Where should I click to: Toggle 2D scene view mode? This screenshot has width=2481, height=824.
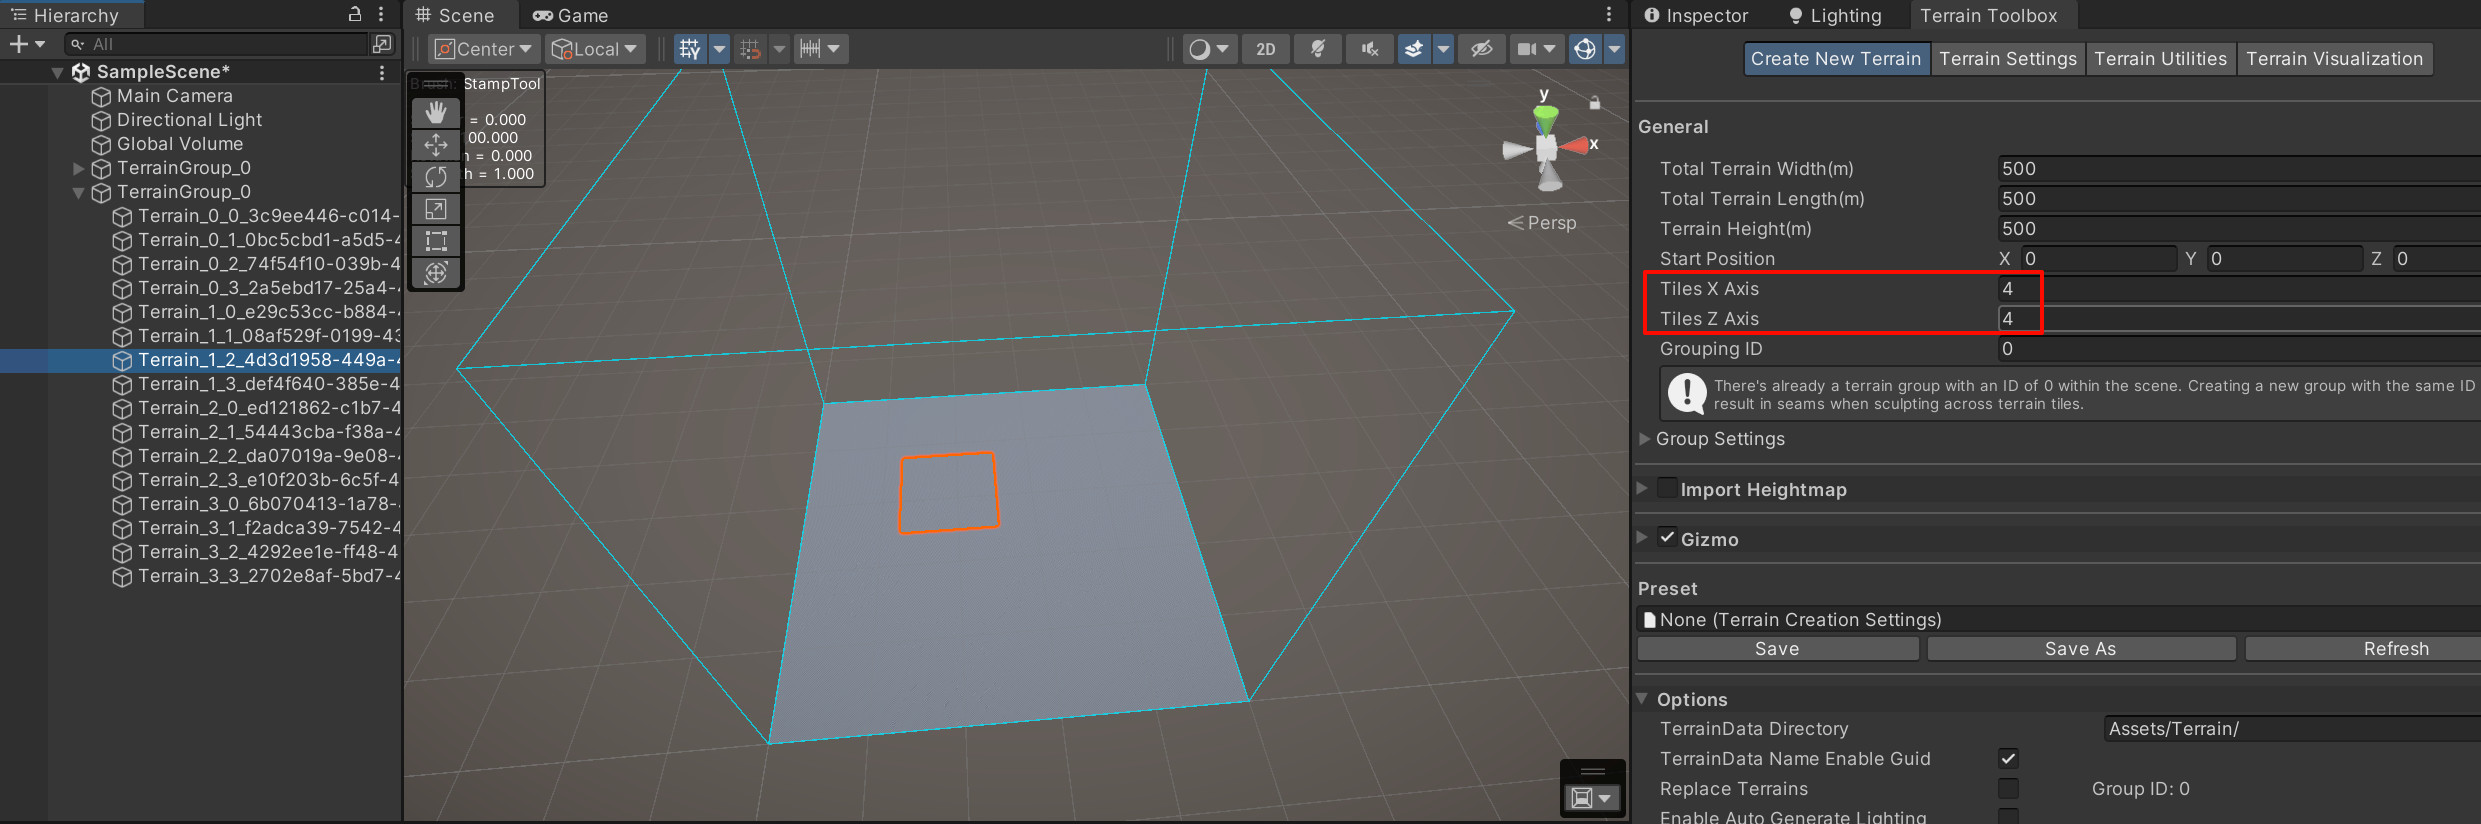click(x=1266, y=49)
